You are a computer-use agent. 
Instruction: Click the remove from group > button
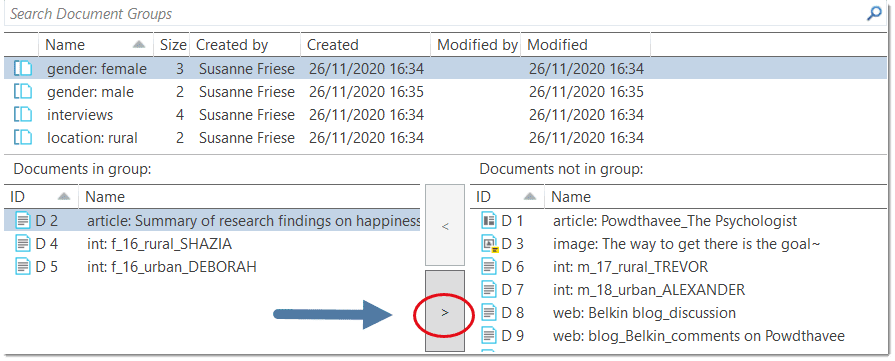(x=445, y=312)
